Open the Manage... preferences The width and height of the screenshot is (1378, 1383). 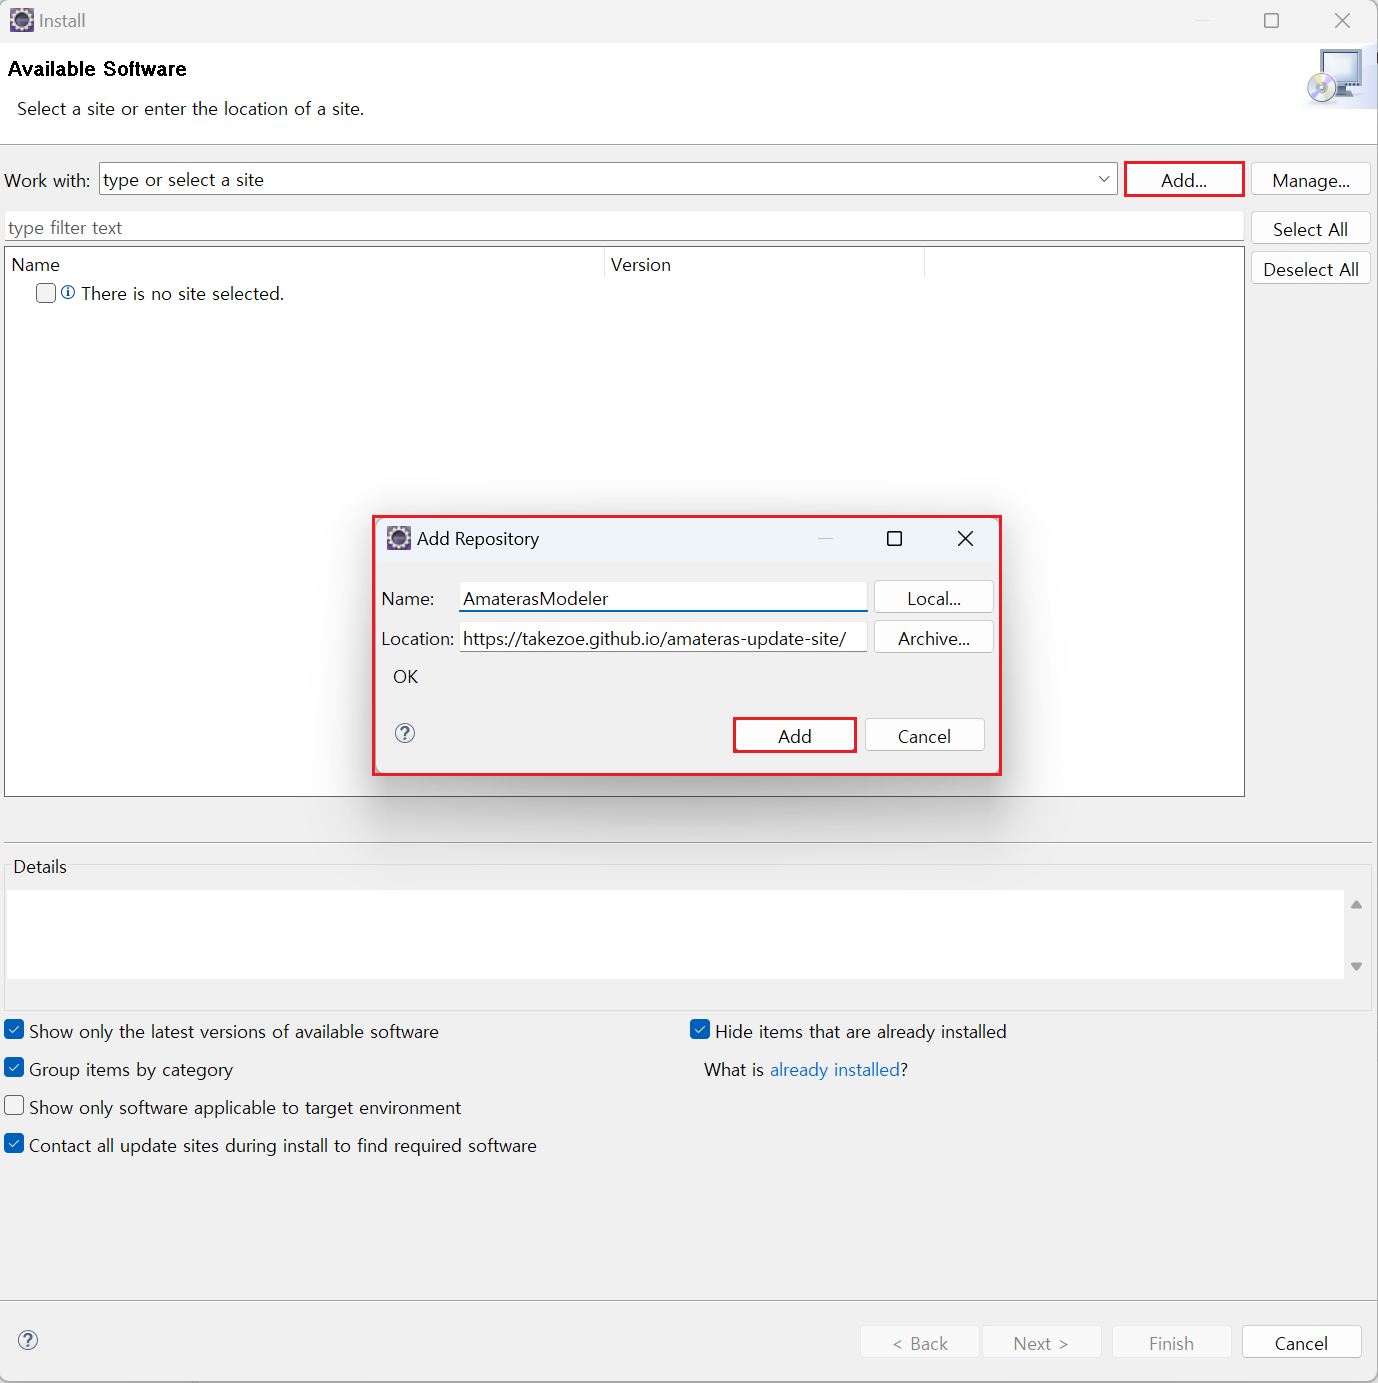[x=1310, y=179]
